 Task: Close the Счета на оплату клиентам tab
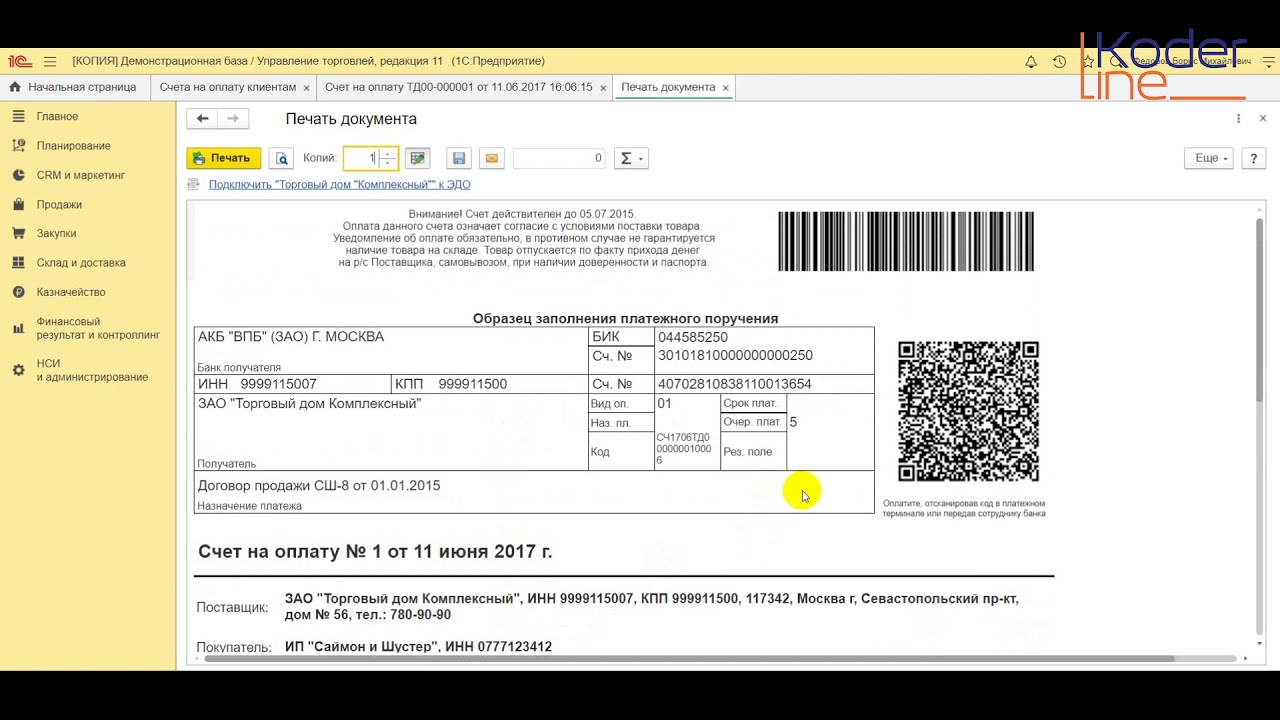tap(306, 88)
